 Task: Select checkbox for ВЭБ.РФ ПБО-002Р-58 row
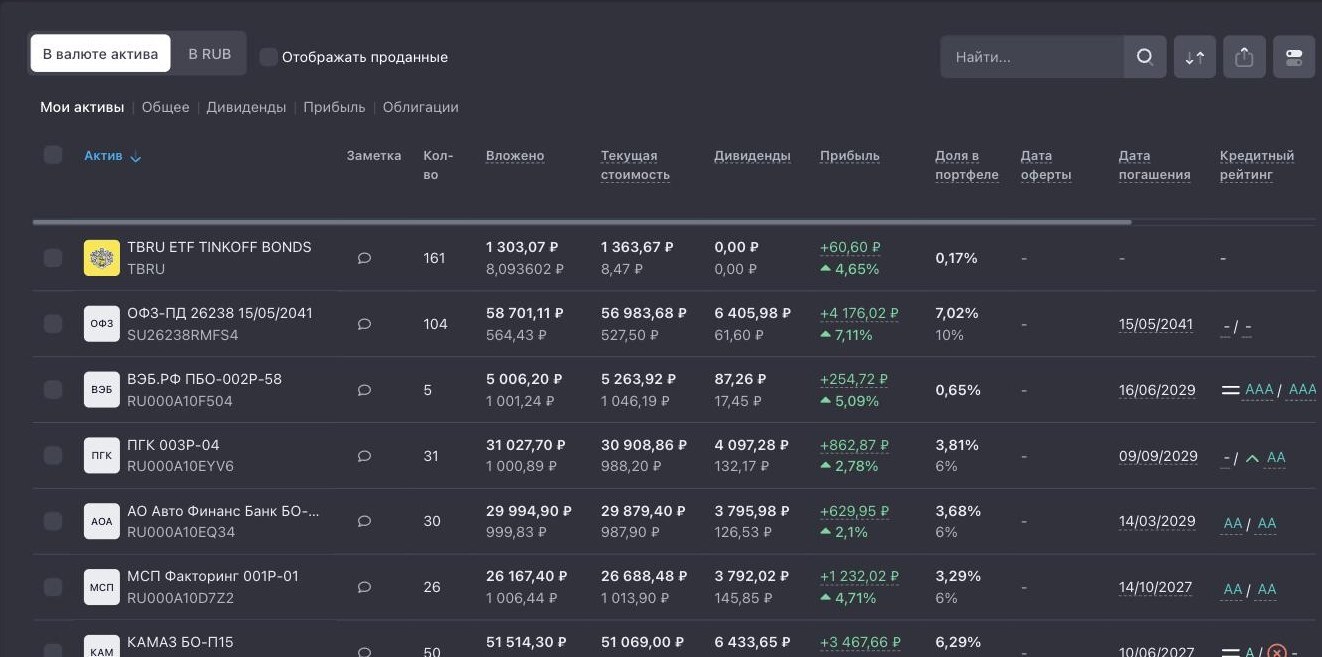pyautogui.click(x=53, y=390)
